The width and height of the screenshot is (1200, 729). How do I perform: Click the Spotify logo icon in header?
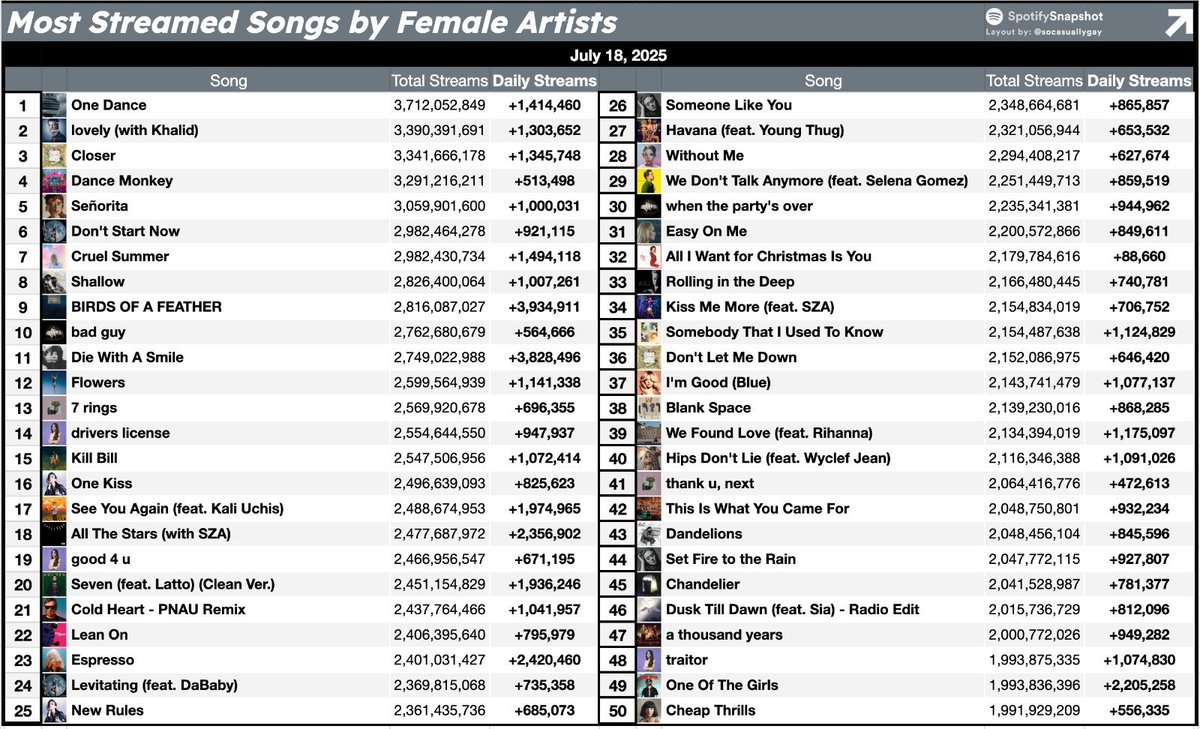click(x=994, y=17)
